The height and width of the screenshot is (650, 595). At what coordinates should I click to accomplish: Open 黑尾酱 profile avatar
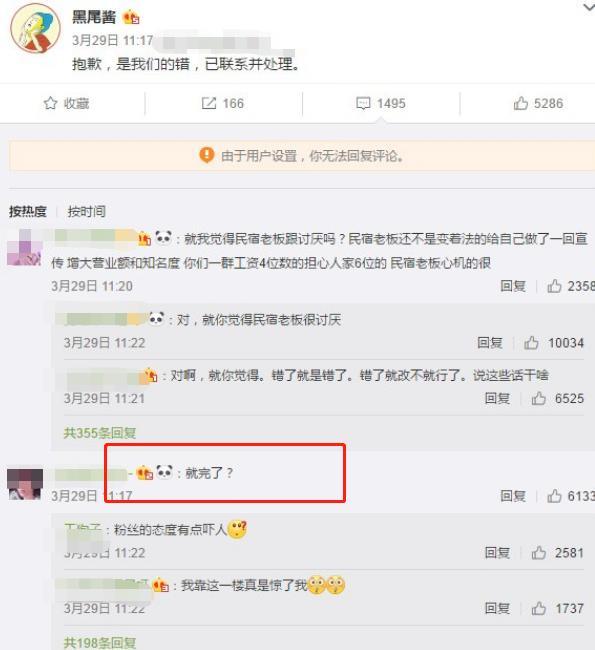[x=35, y=28]
